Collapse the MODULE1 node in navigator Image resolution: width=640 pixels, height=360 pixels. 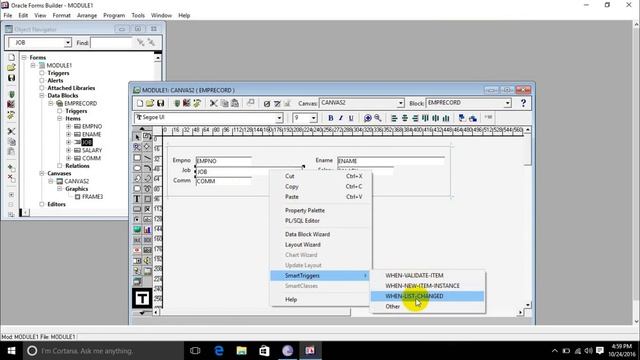click(x=33, y=65)
